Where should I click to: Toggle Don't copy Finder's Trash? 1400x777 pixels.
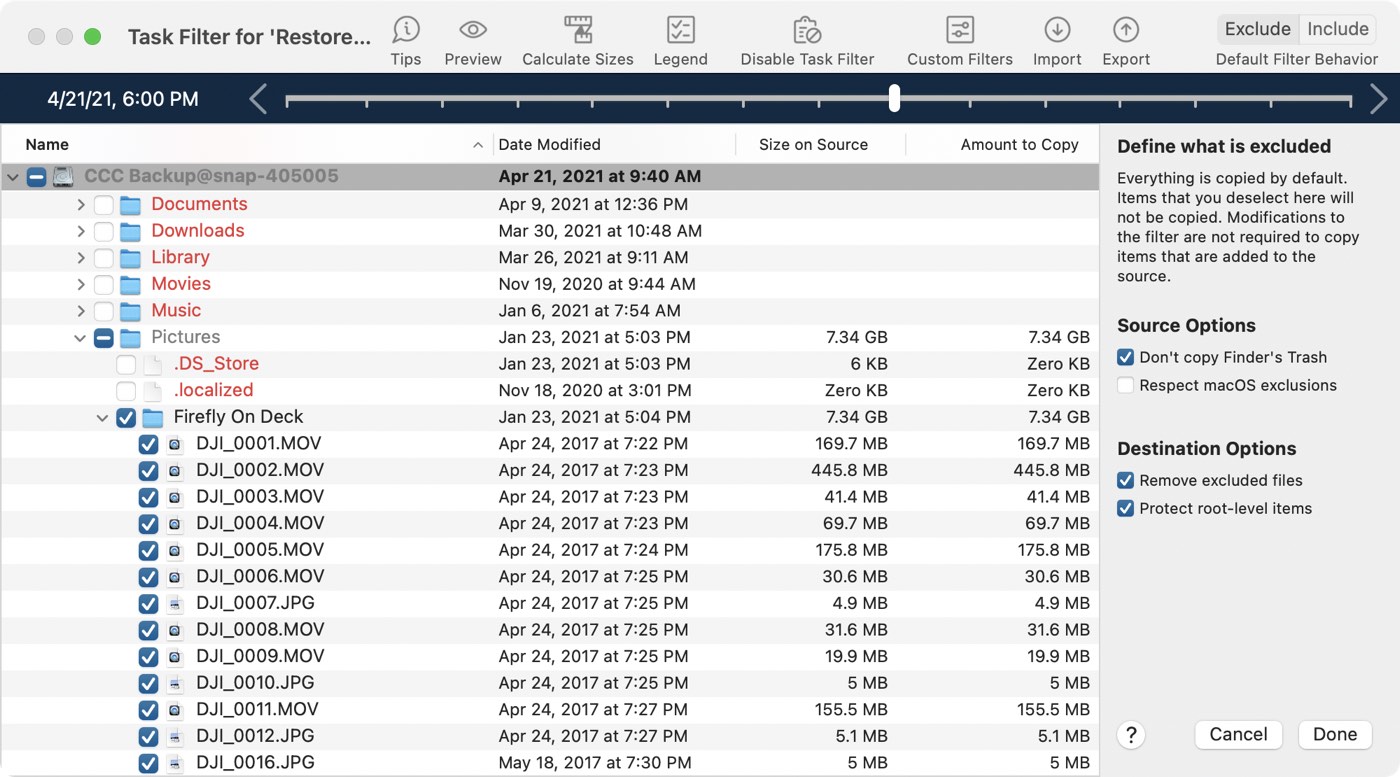click(x=1126, y=357)
